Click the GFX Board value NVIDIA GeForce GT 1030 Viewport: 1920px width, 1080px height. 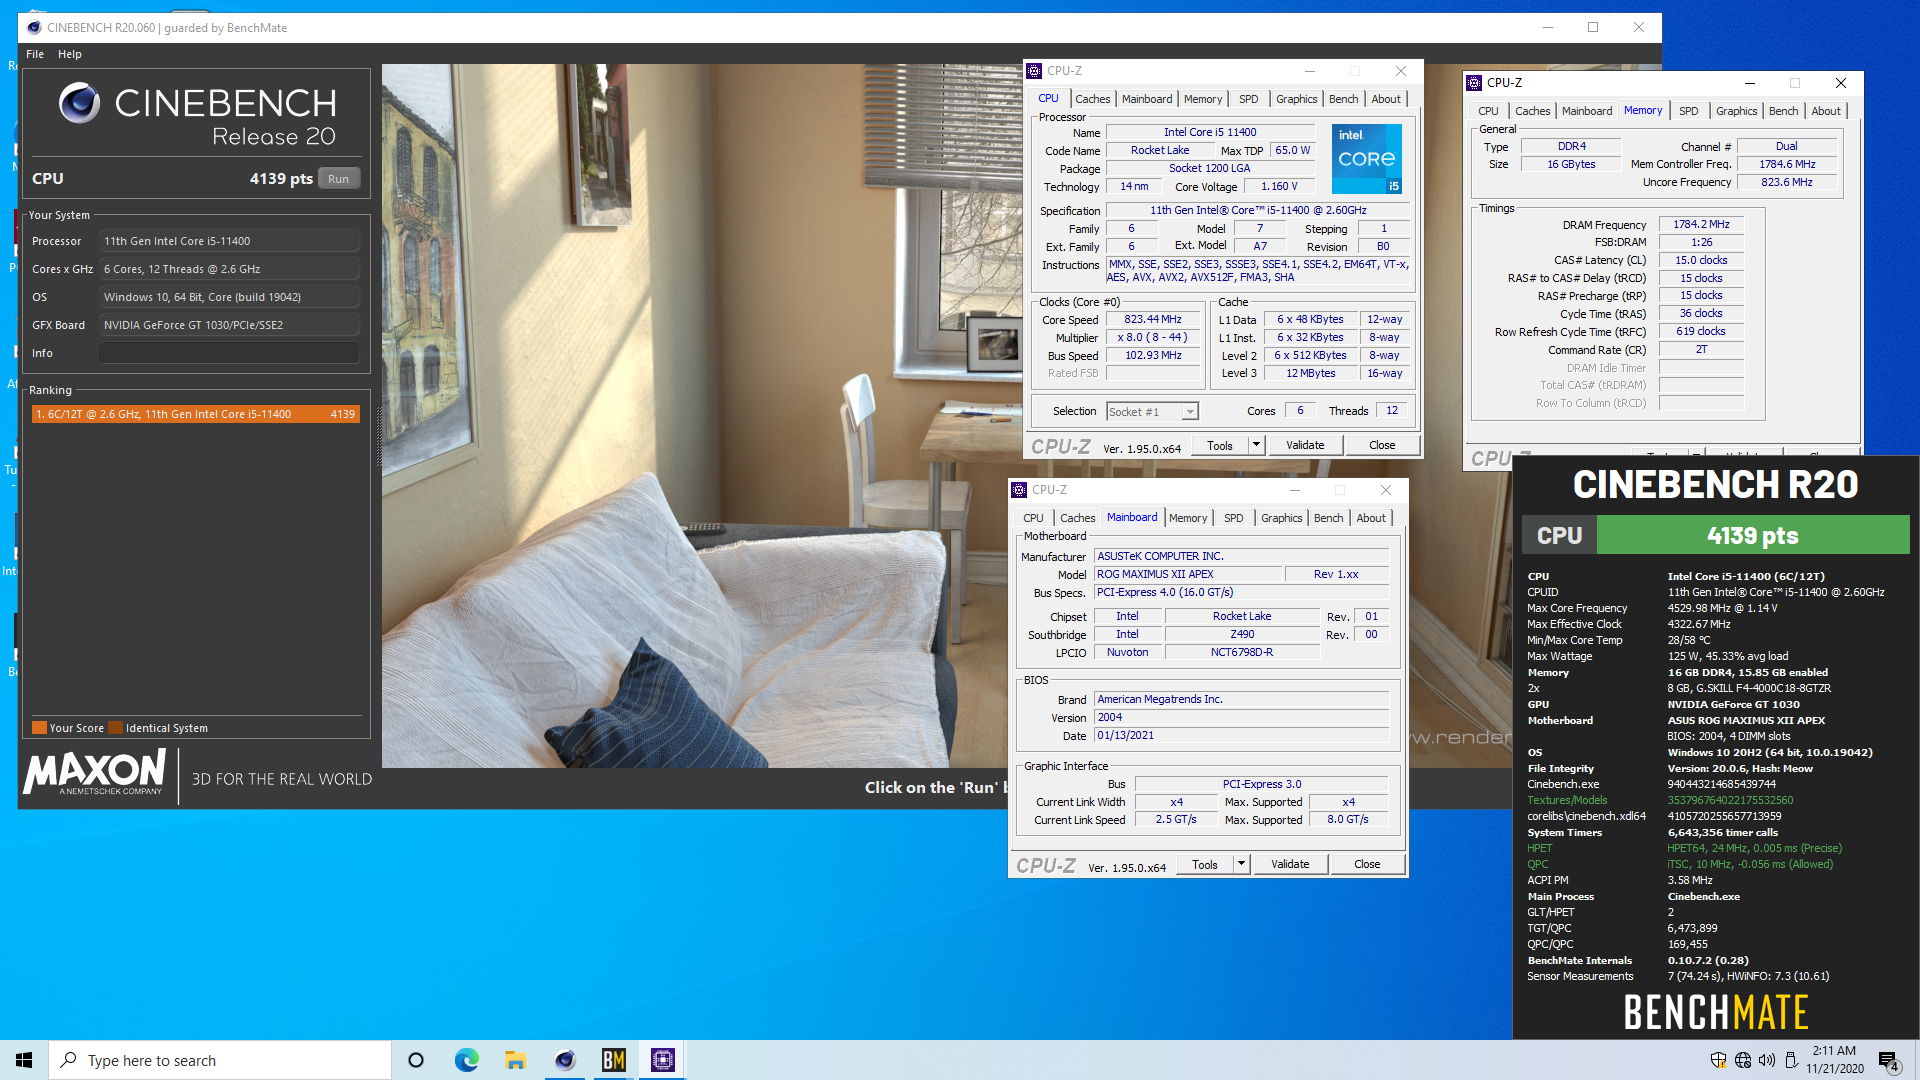(x=229, y=325)
